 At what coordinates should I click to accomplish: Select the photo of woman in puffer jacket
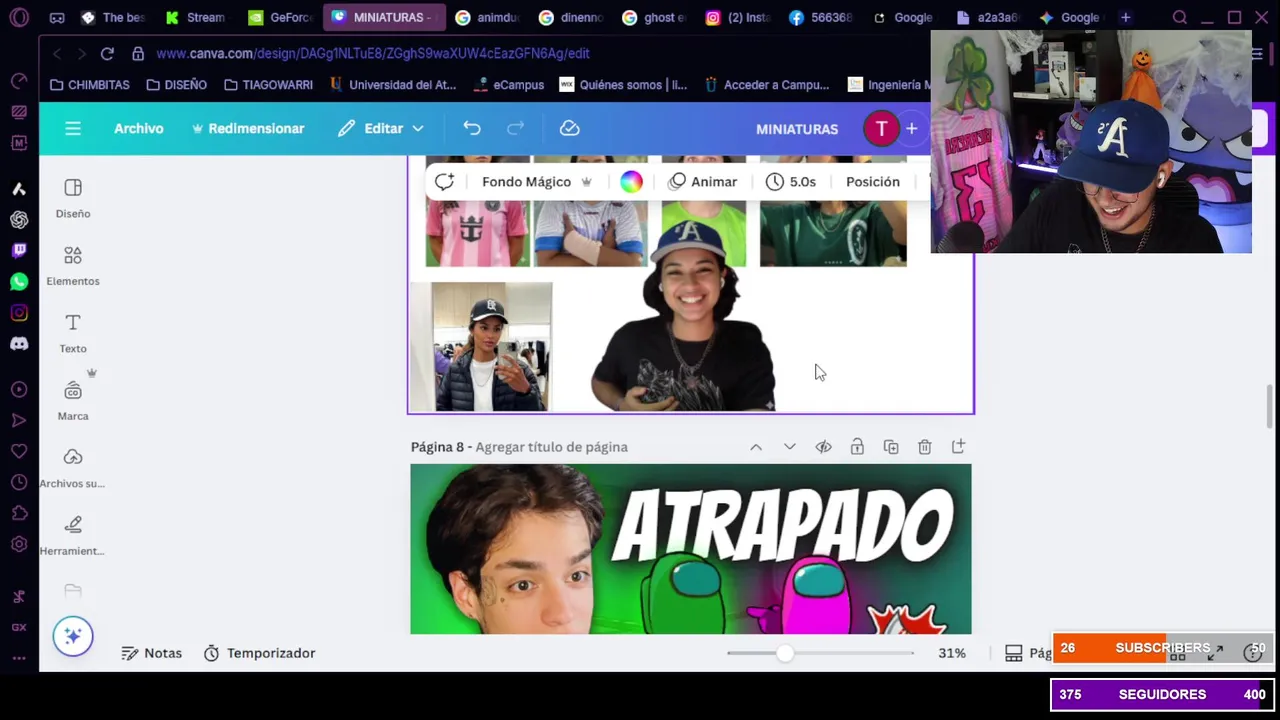click(491, 346)
